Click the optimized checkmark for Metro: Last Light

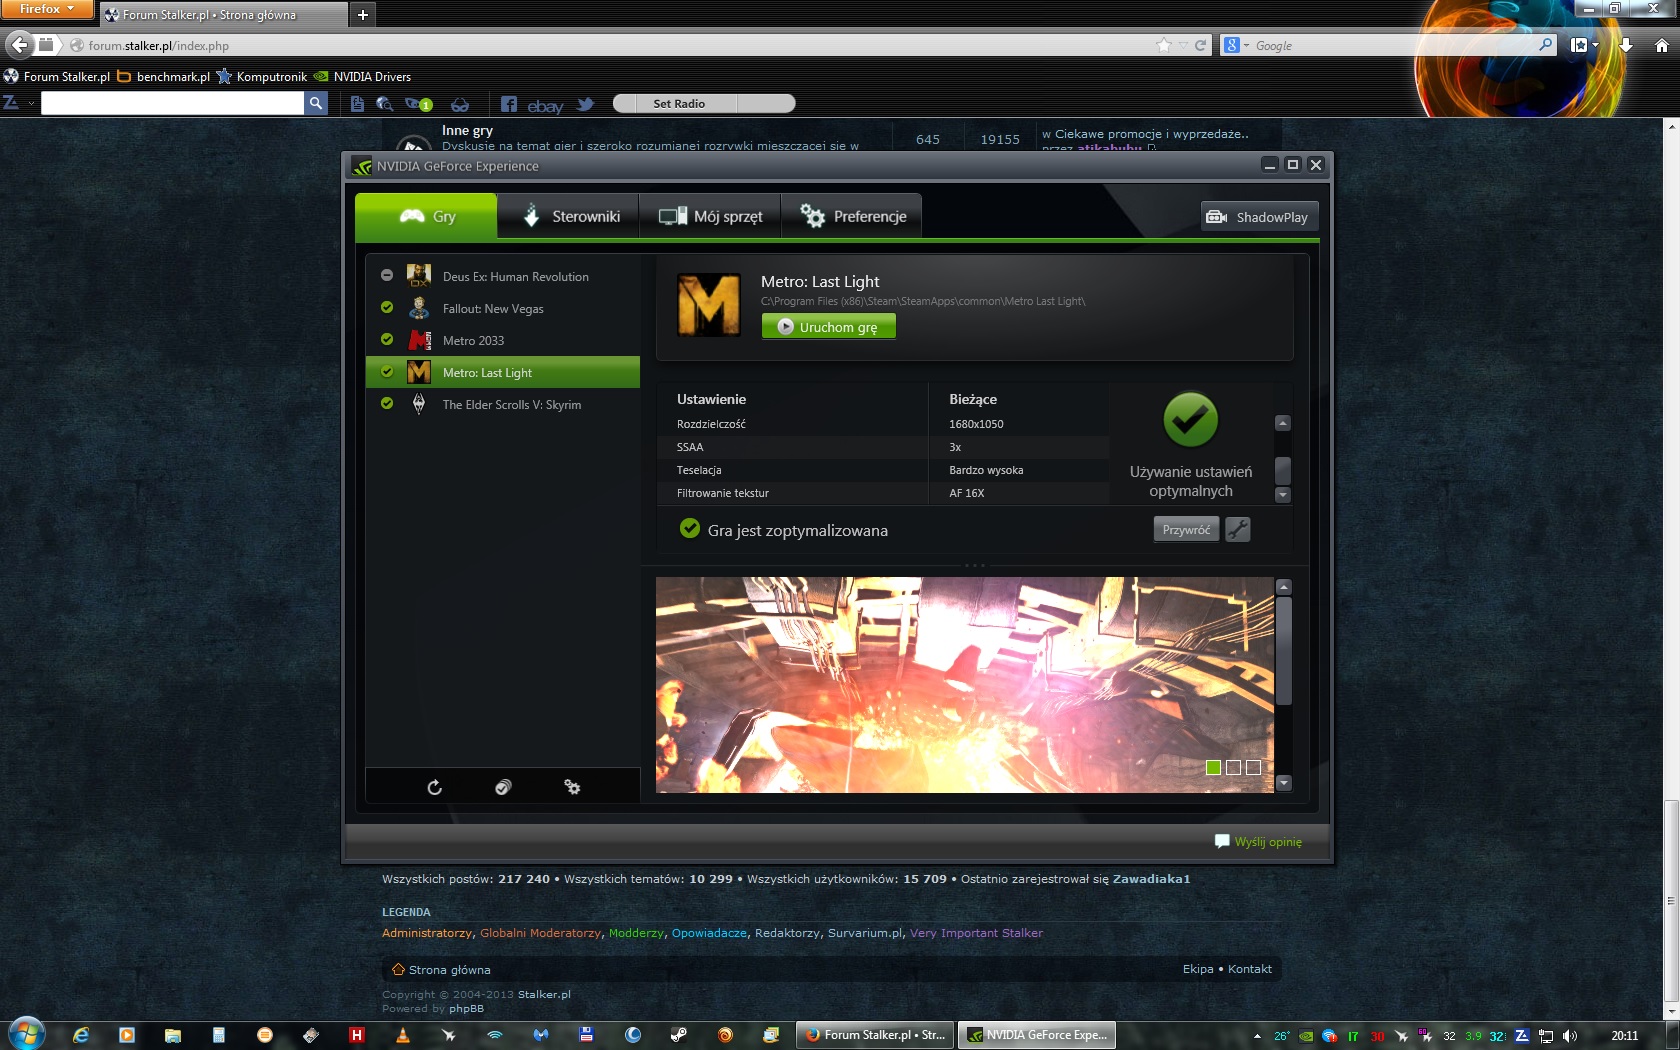tap(387, 371)
